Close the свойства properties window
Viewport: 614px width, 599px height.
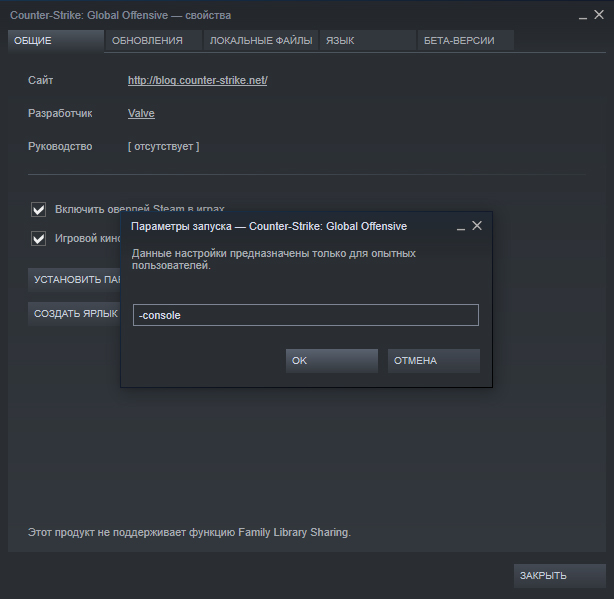[x=599, y=15]
